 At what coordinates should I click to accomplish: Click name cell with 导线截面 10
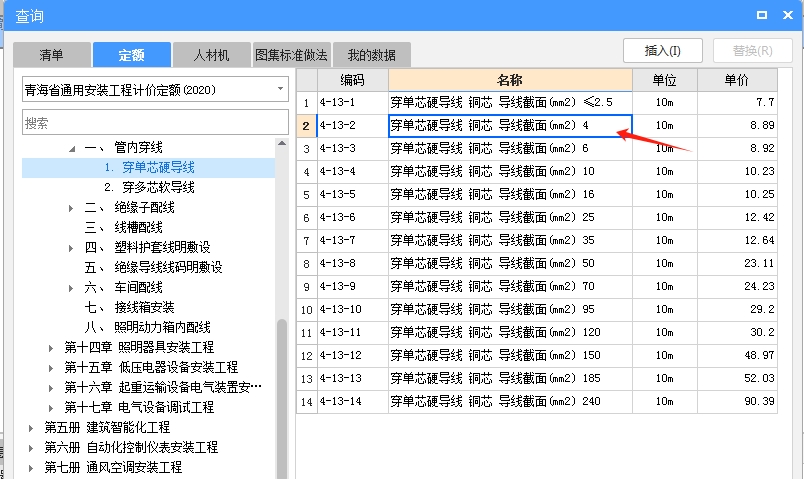(510, 172)
